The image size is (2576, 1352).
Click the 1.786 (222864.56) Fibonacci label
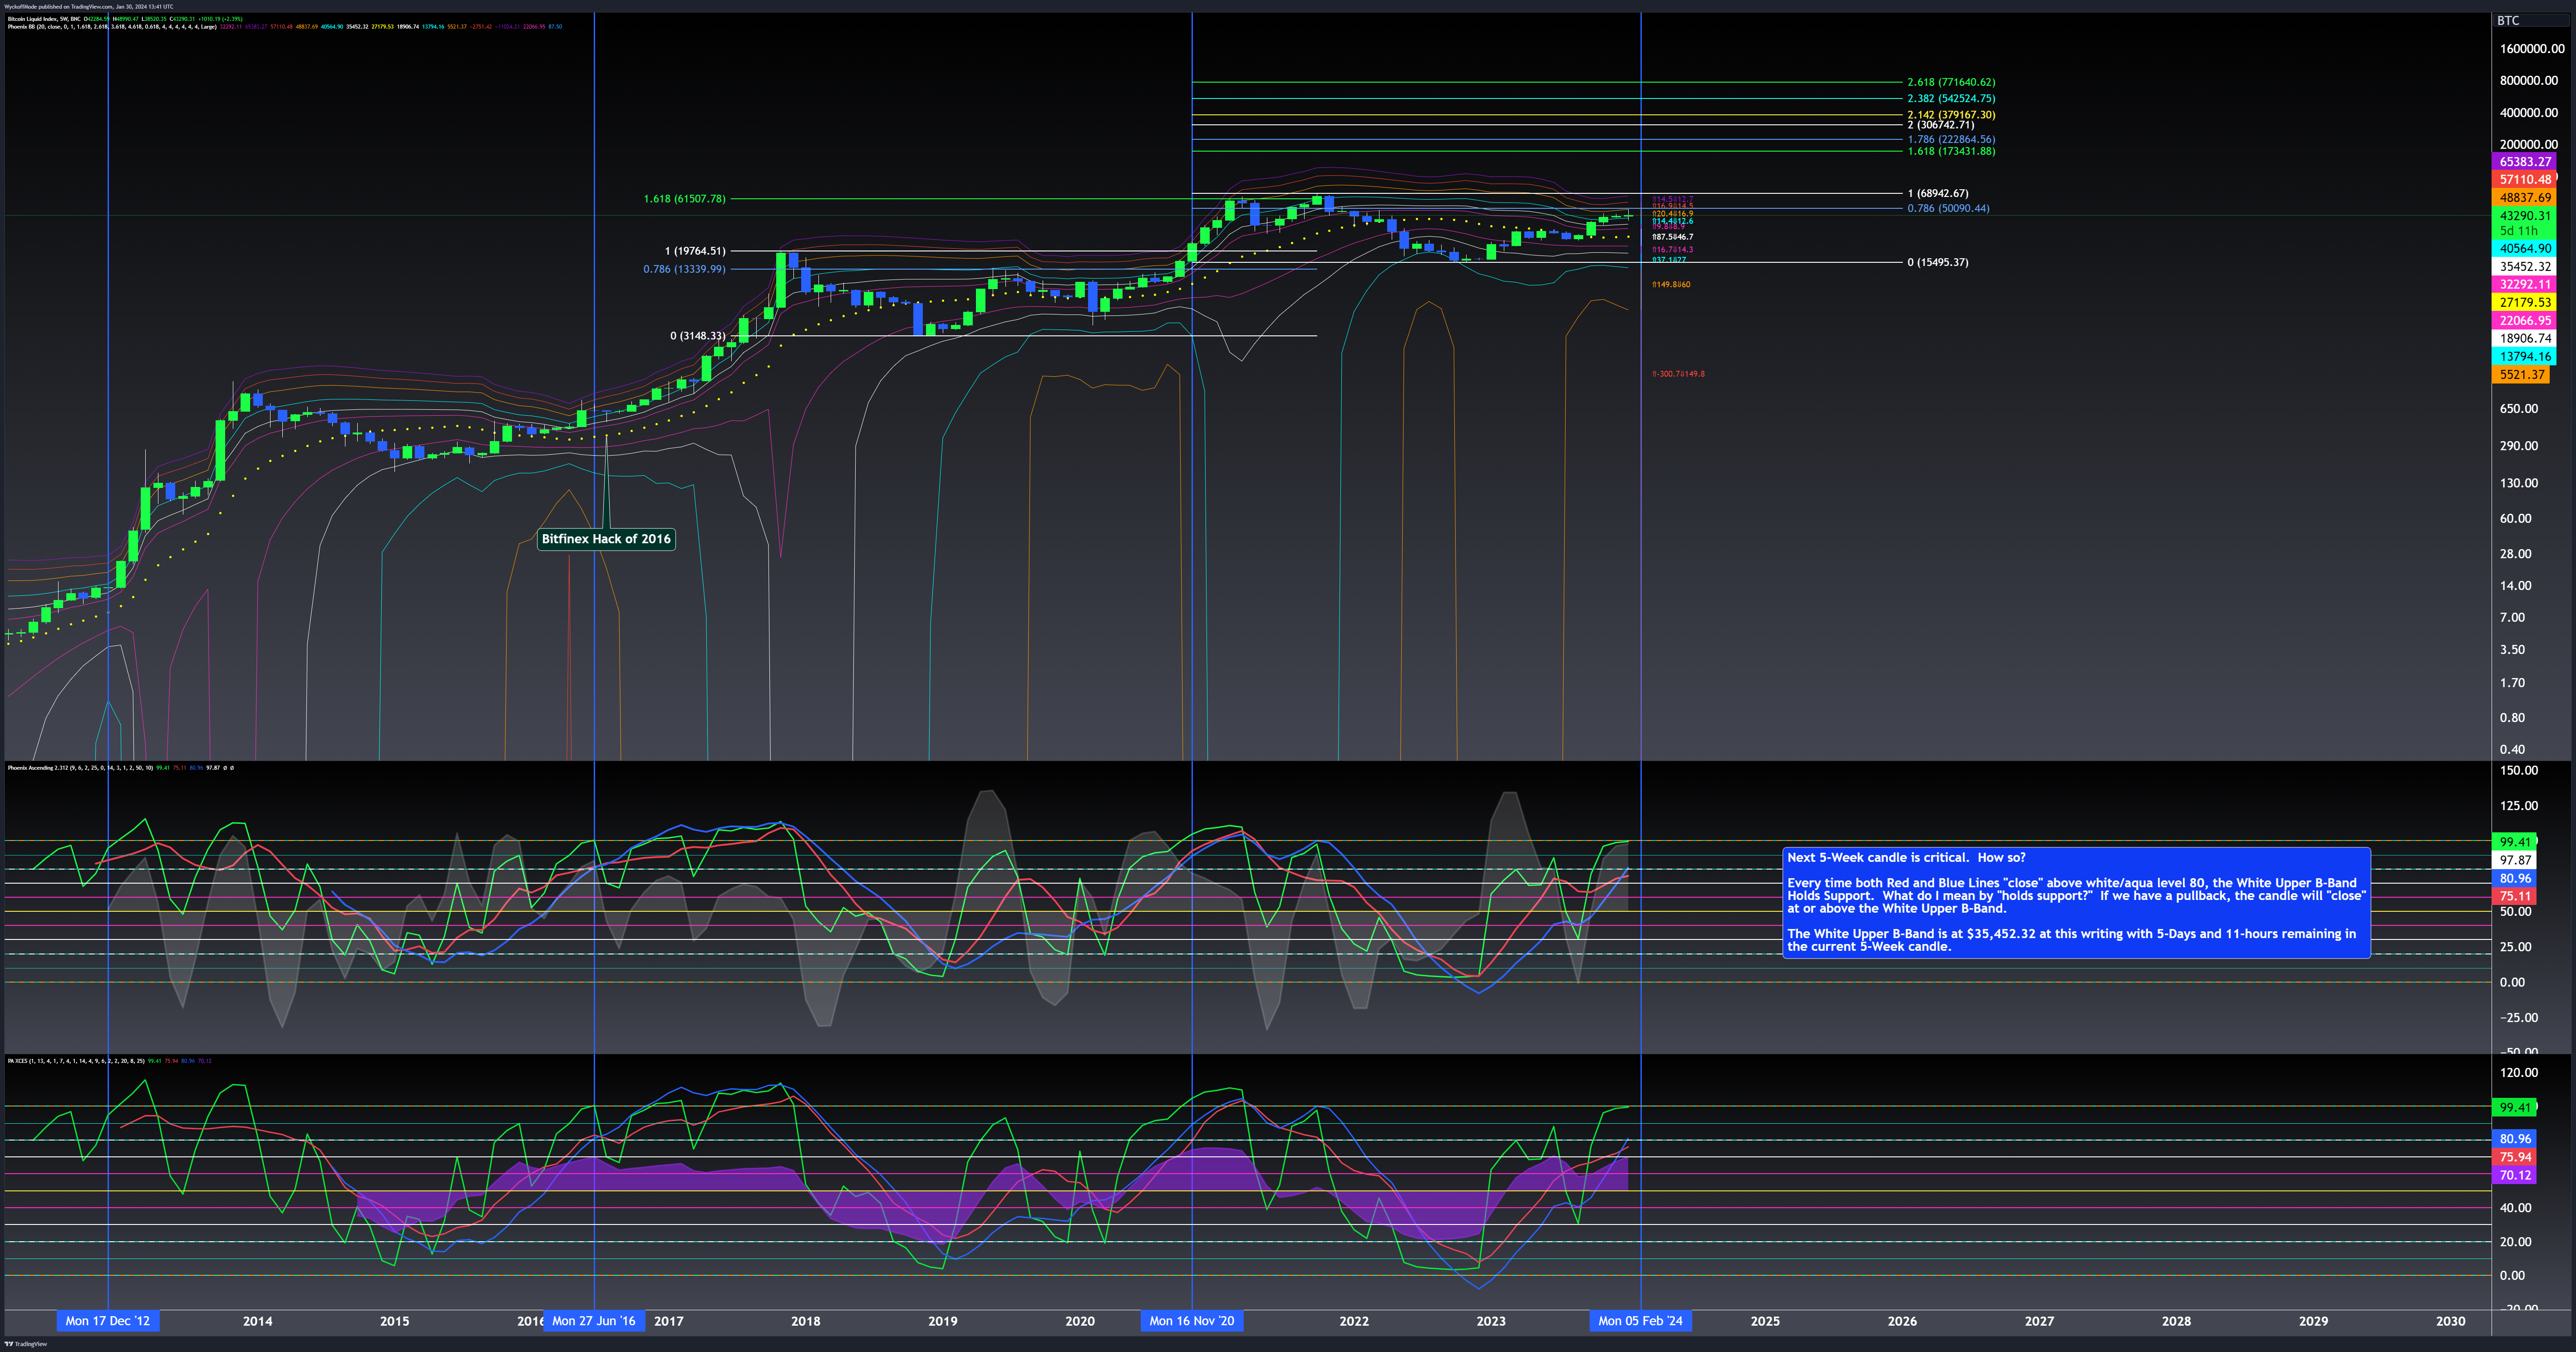pyautogui.click(x=1951, y=140)
